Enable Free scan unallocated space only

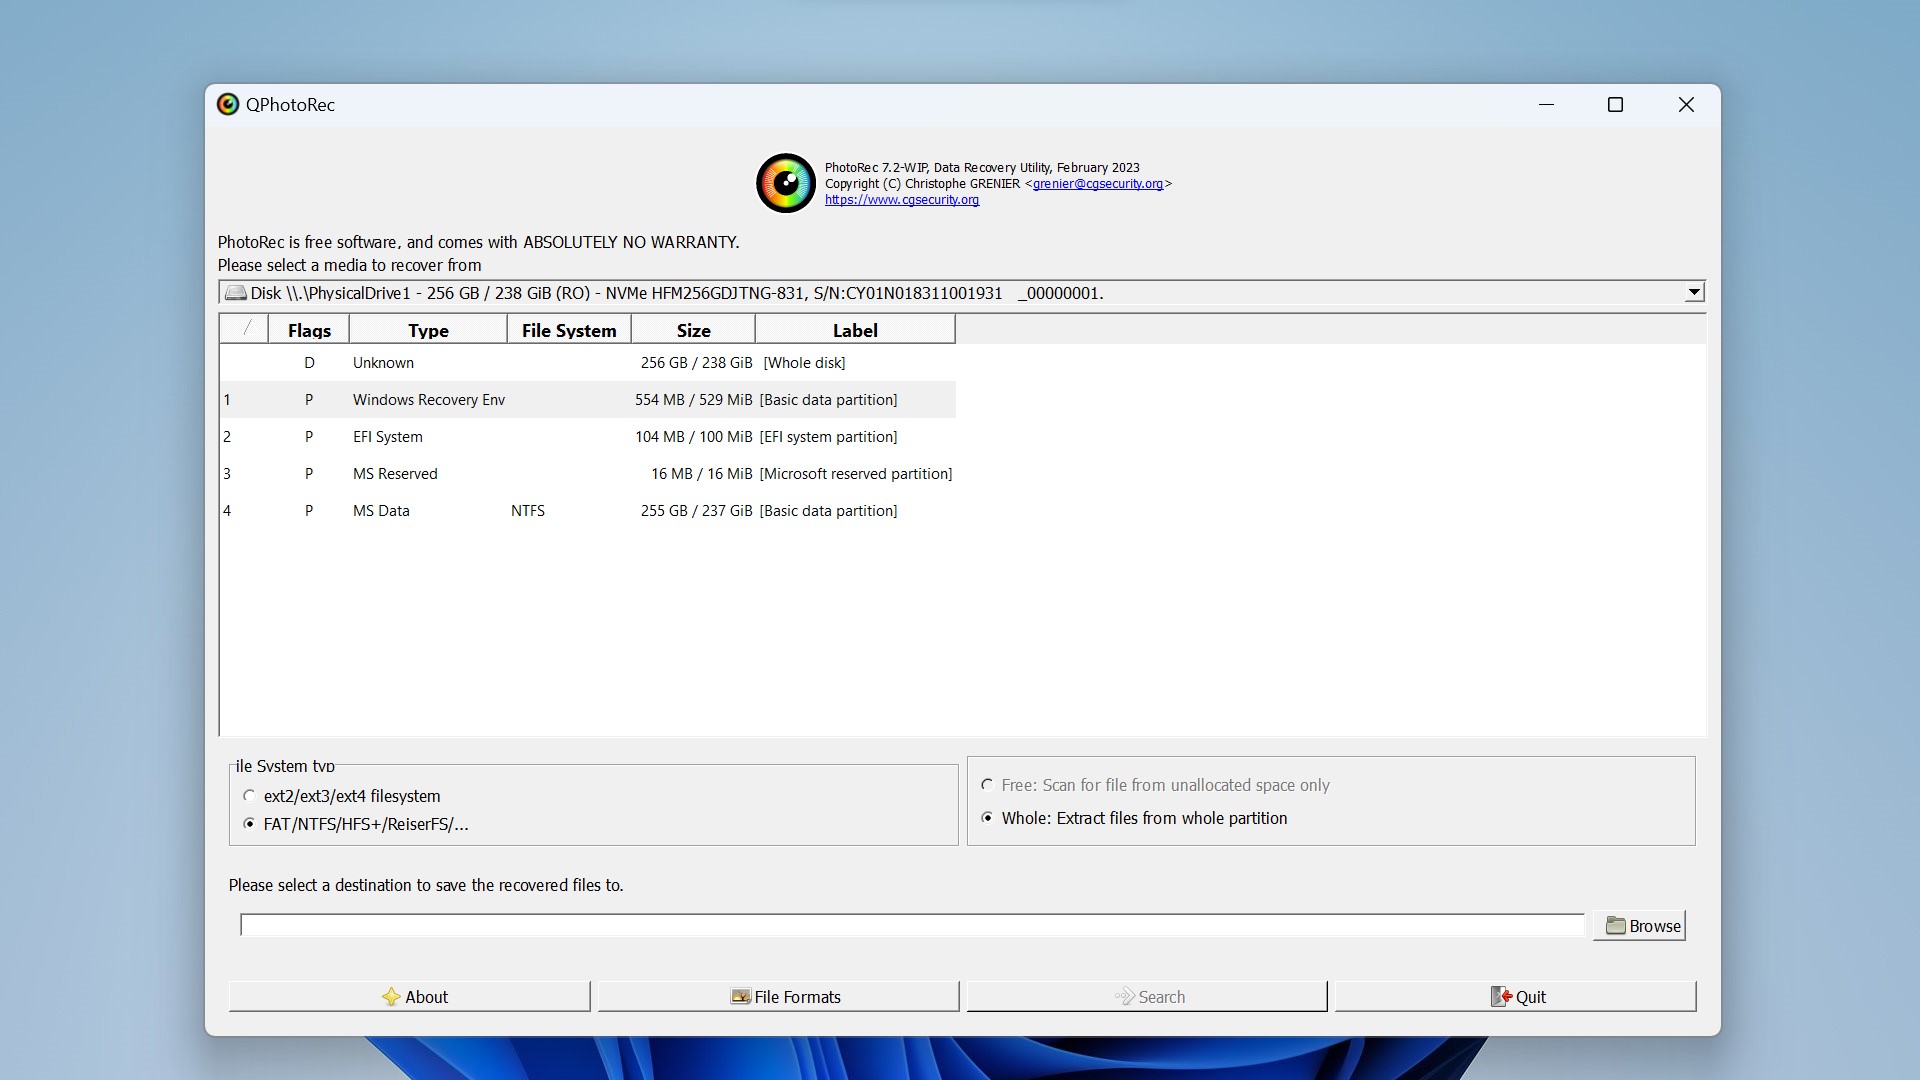(988, 785)
